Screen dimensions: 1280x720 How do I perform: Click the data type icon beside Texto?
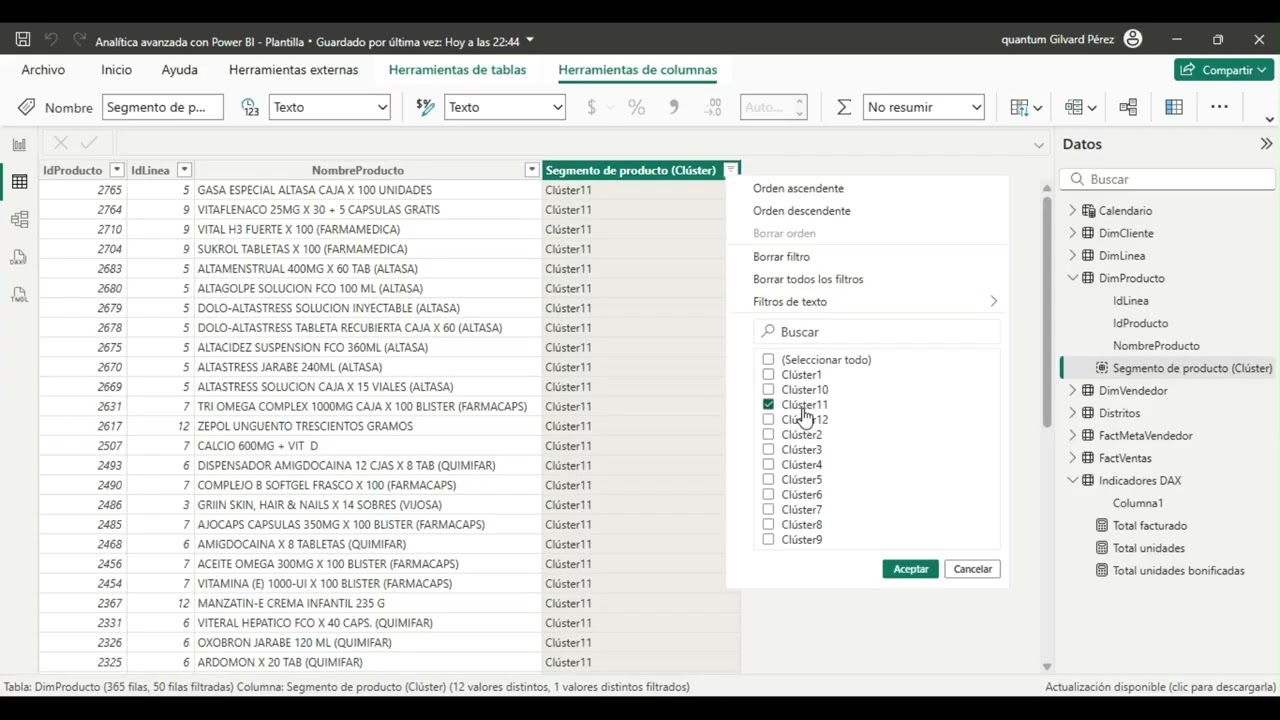tap(250, 107)
